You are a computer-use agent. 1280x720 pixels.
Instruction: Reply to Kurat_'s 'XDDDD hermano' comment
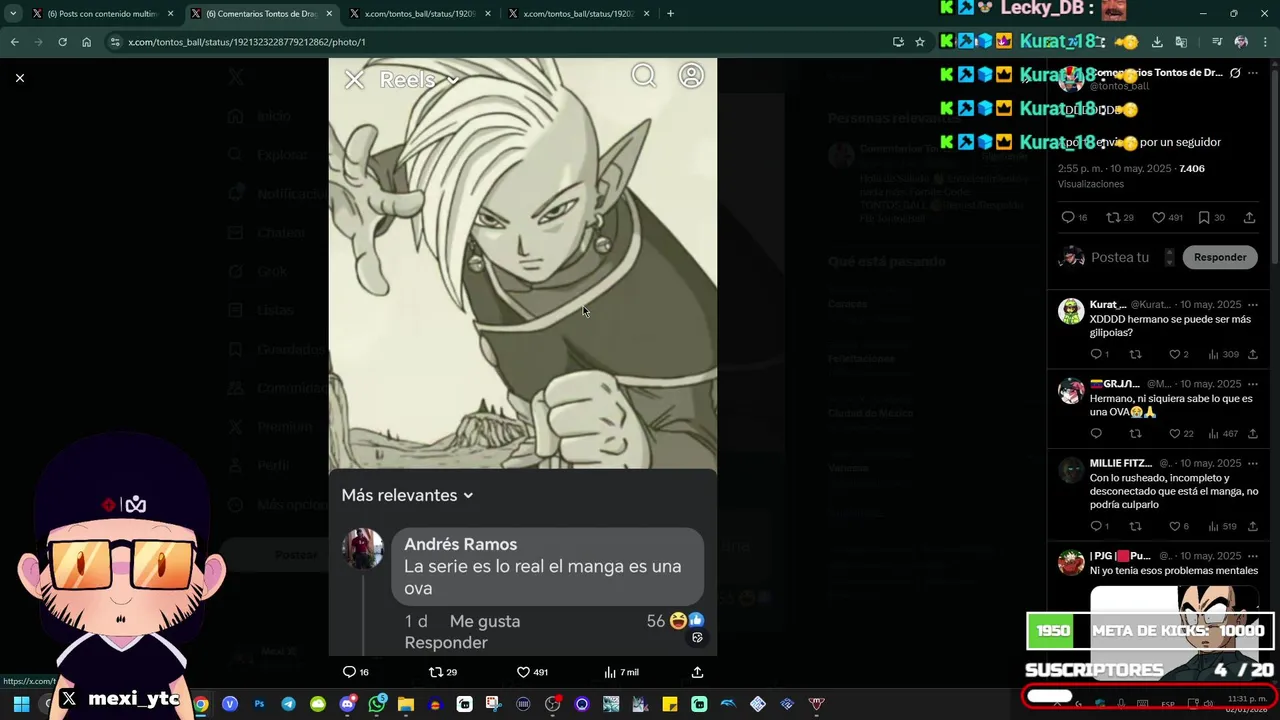pos(1099,354)
